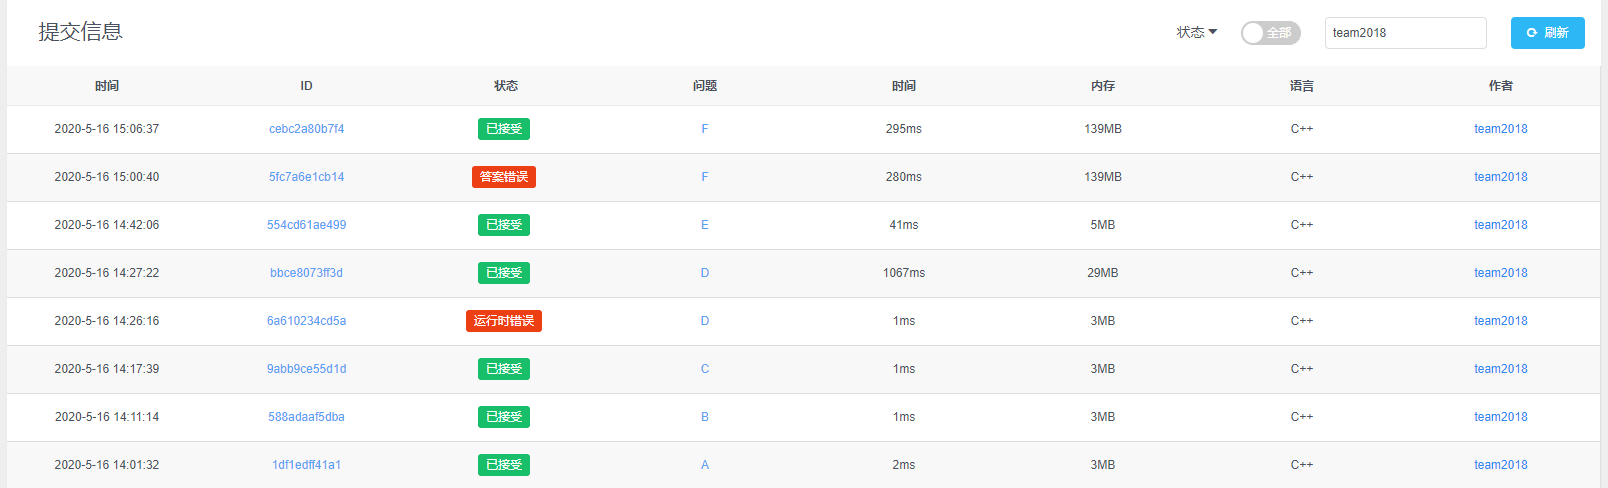Open submission ID 5fc7a6e1cb14
This screenshot has height=488, width=1608.
(x=306, y=177)
